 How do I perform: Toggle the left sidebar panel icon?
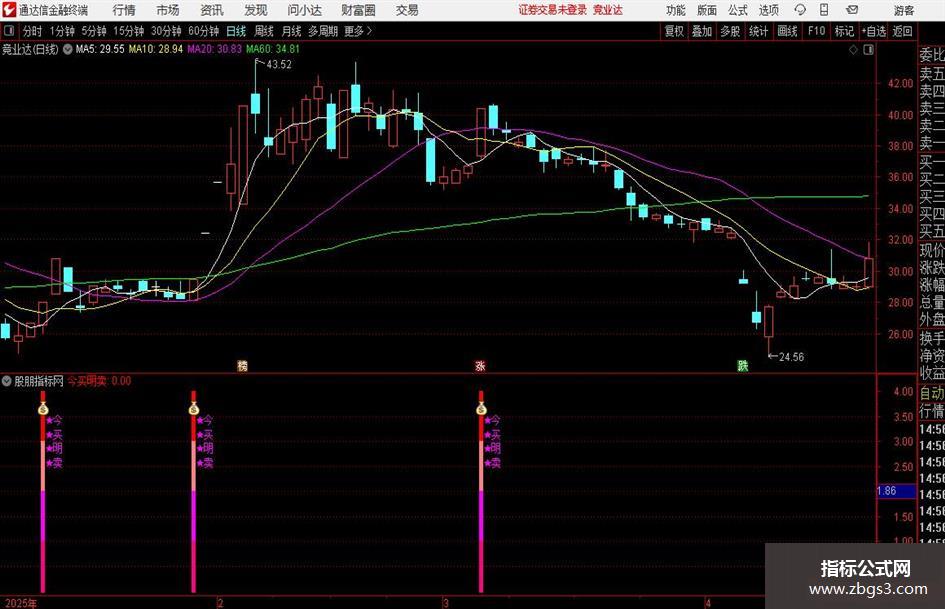tap(9, 31)
